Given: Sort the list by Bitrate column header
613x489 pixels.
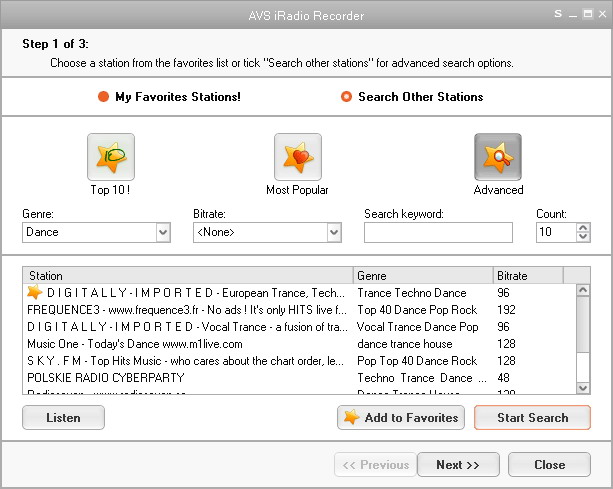Looking at the screenshot, I should coord(528,276).
